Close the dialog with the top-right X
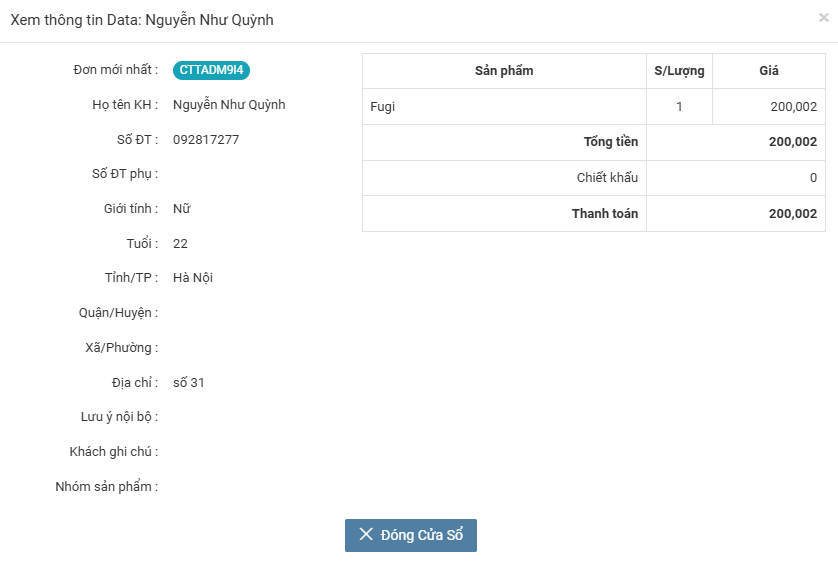Screen dimensions: 838x581 pyautogui.click(x=823, y=17)
